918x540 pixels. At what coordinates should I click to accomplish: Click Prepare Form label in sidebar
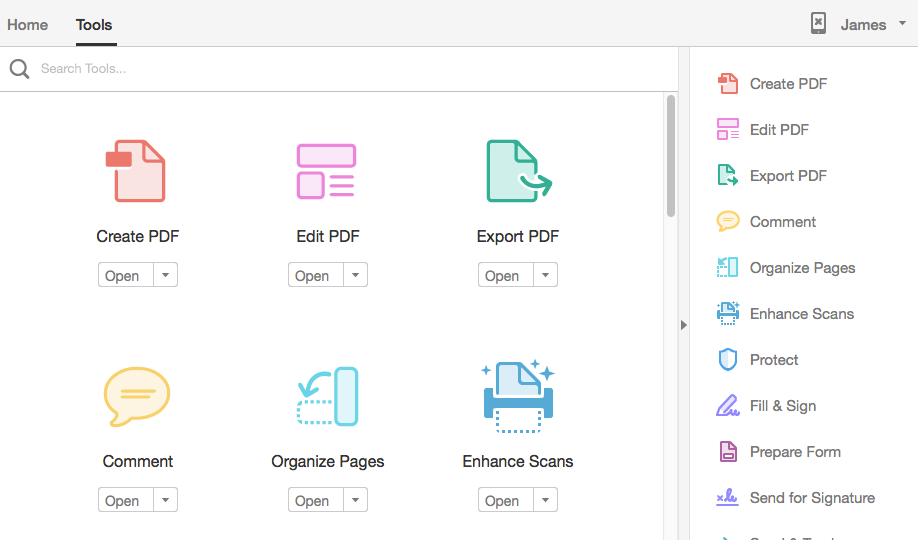tap(795, 452)
